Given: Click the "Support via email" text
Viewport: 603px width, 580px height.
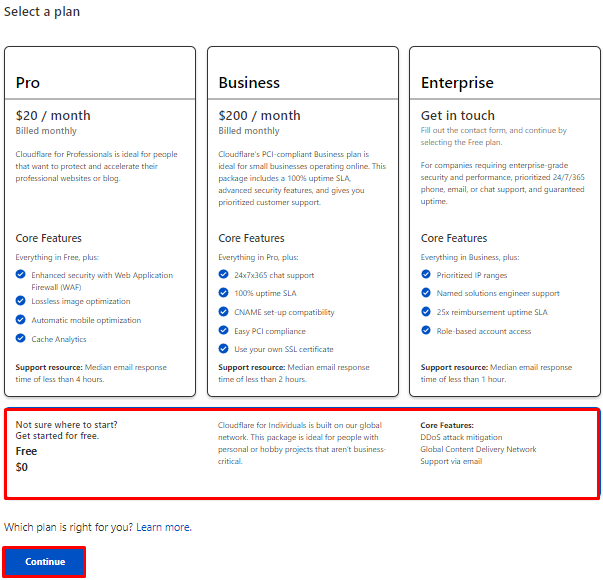Looking at the screenshot, I should pos(451,461).
